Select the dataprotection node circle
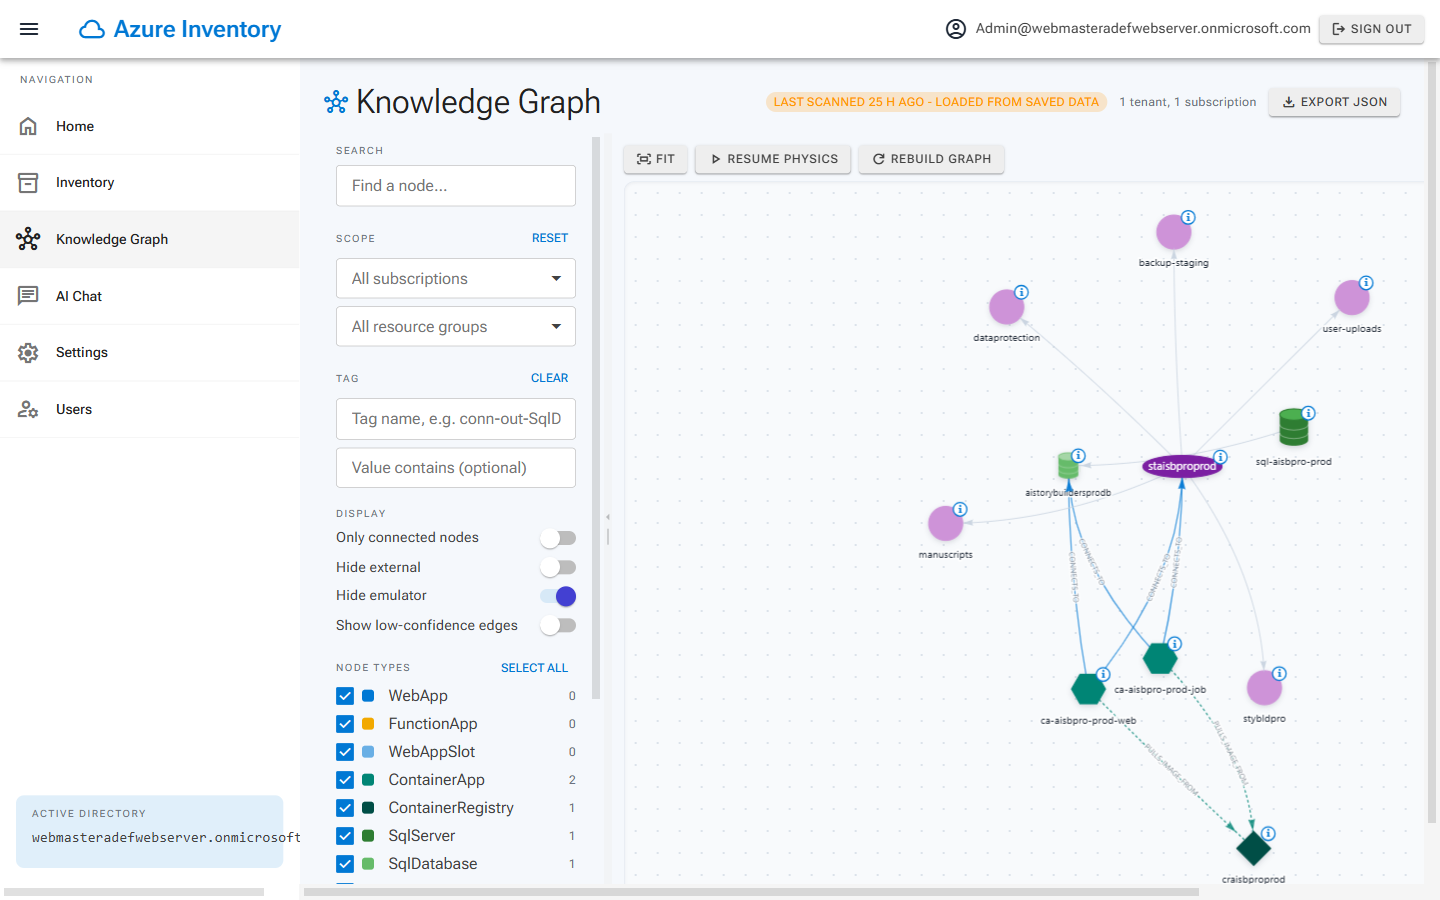Image resolution: width=1440 pixels, height=900 pixels. pyautogui.click(x=1006, y=307)
